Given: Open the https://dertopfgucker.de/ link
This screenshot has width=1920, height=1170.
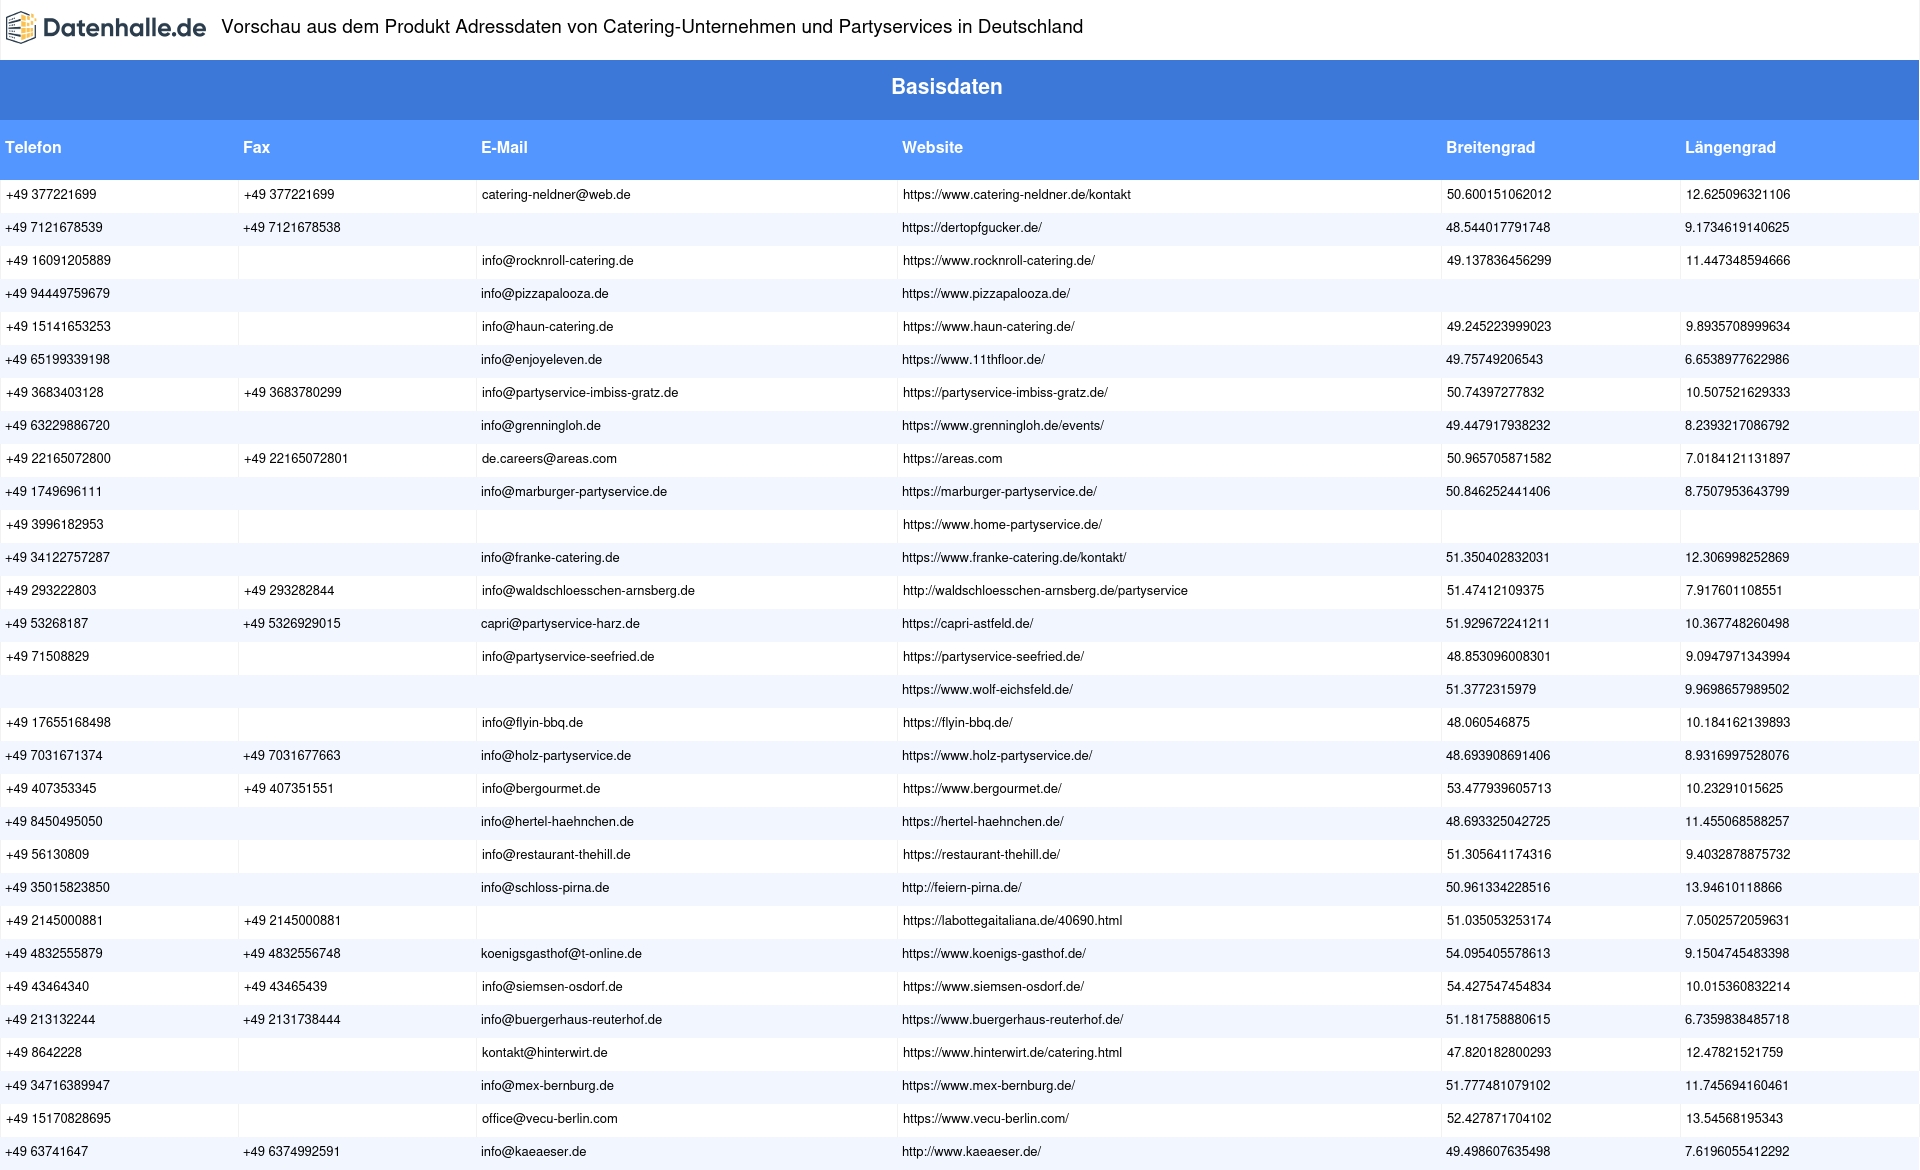Looking at the screenshot, I should [972, 228].
